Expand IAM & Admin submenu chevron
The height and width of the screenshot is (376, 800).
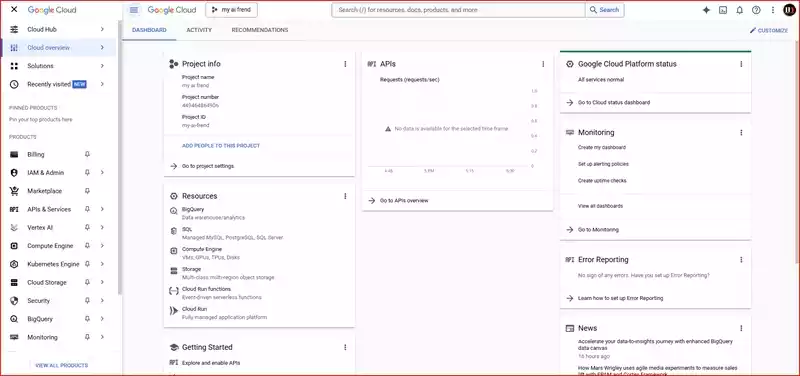tap(102, 172)
